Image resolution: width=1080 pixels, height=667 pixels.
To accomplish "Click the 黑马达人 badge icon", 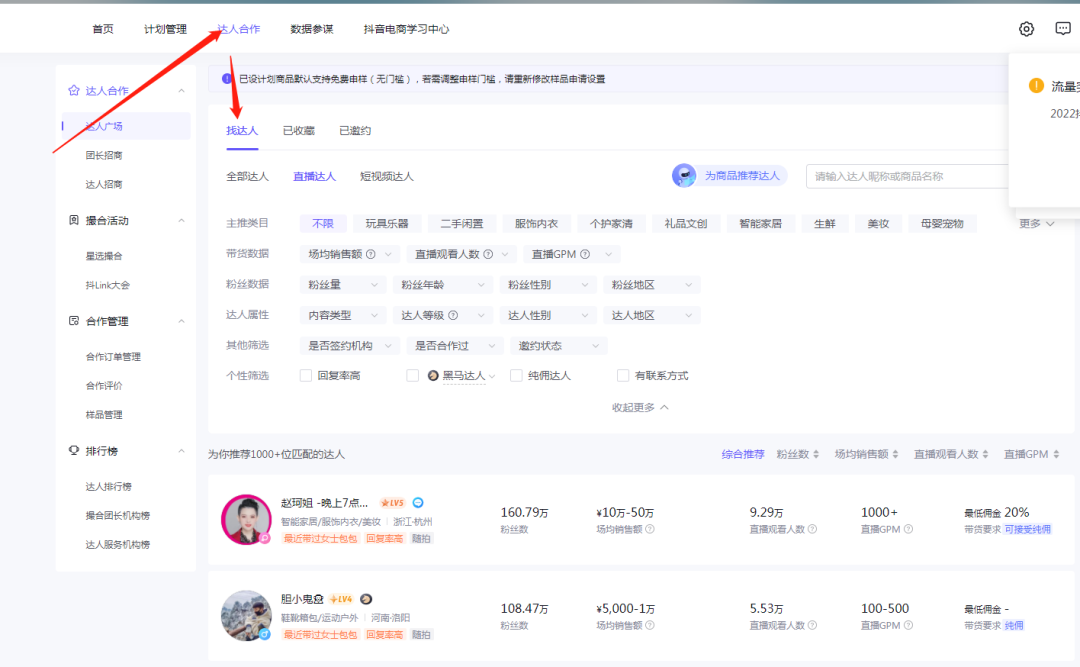I will 433,376.
